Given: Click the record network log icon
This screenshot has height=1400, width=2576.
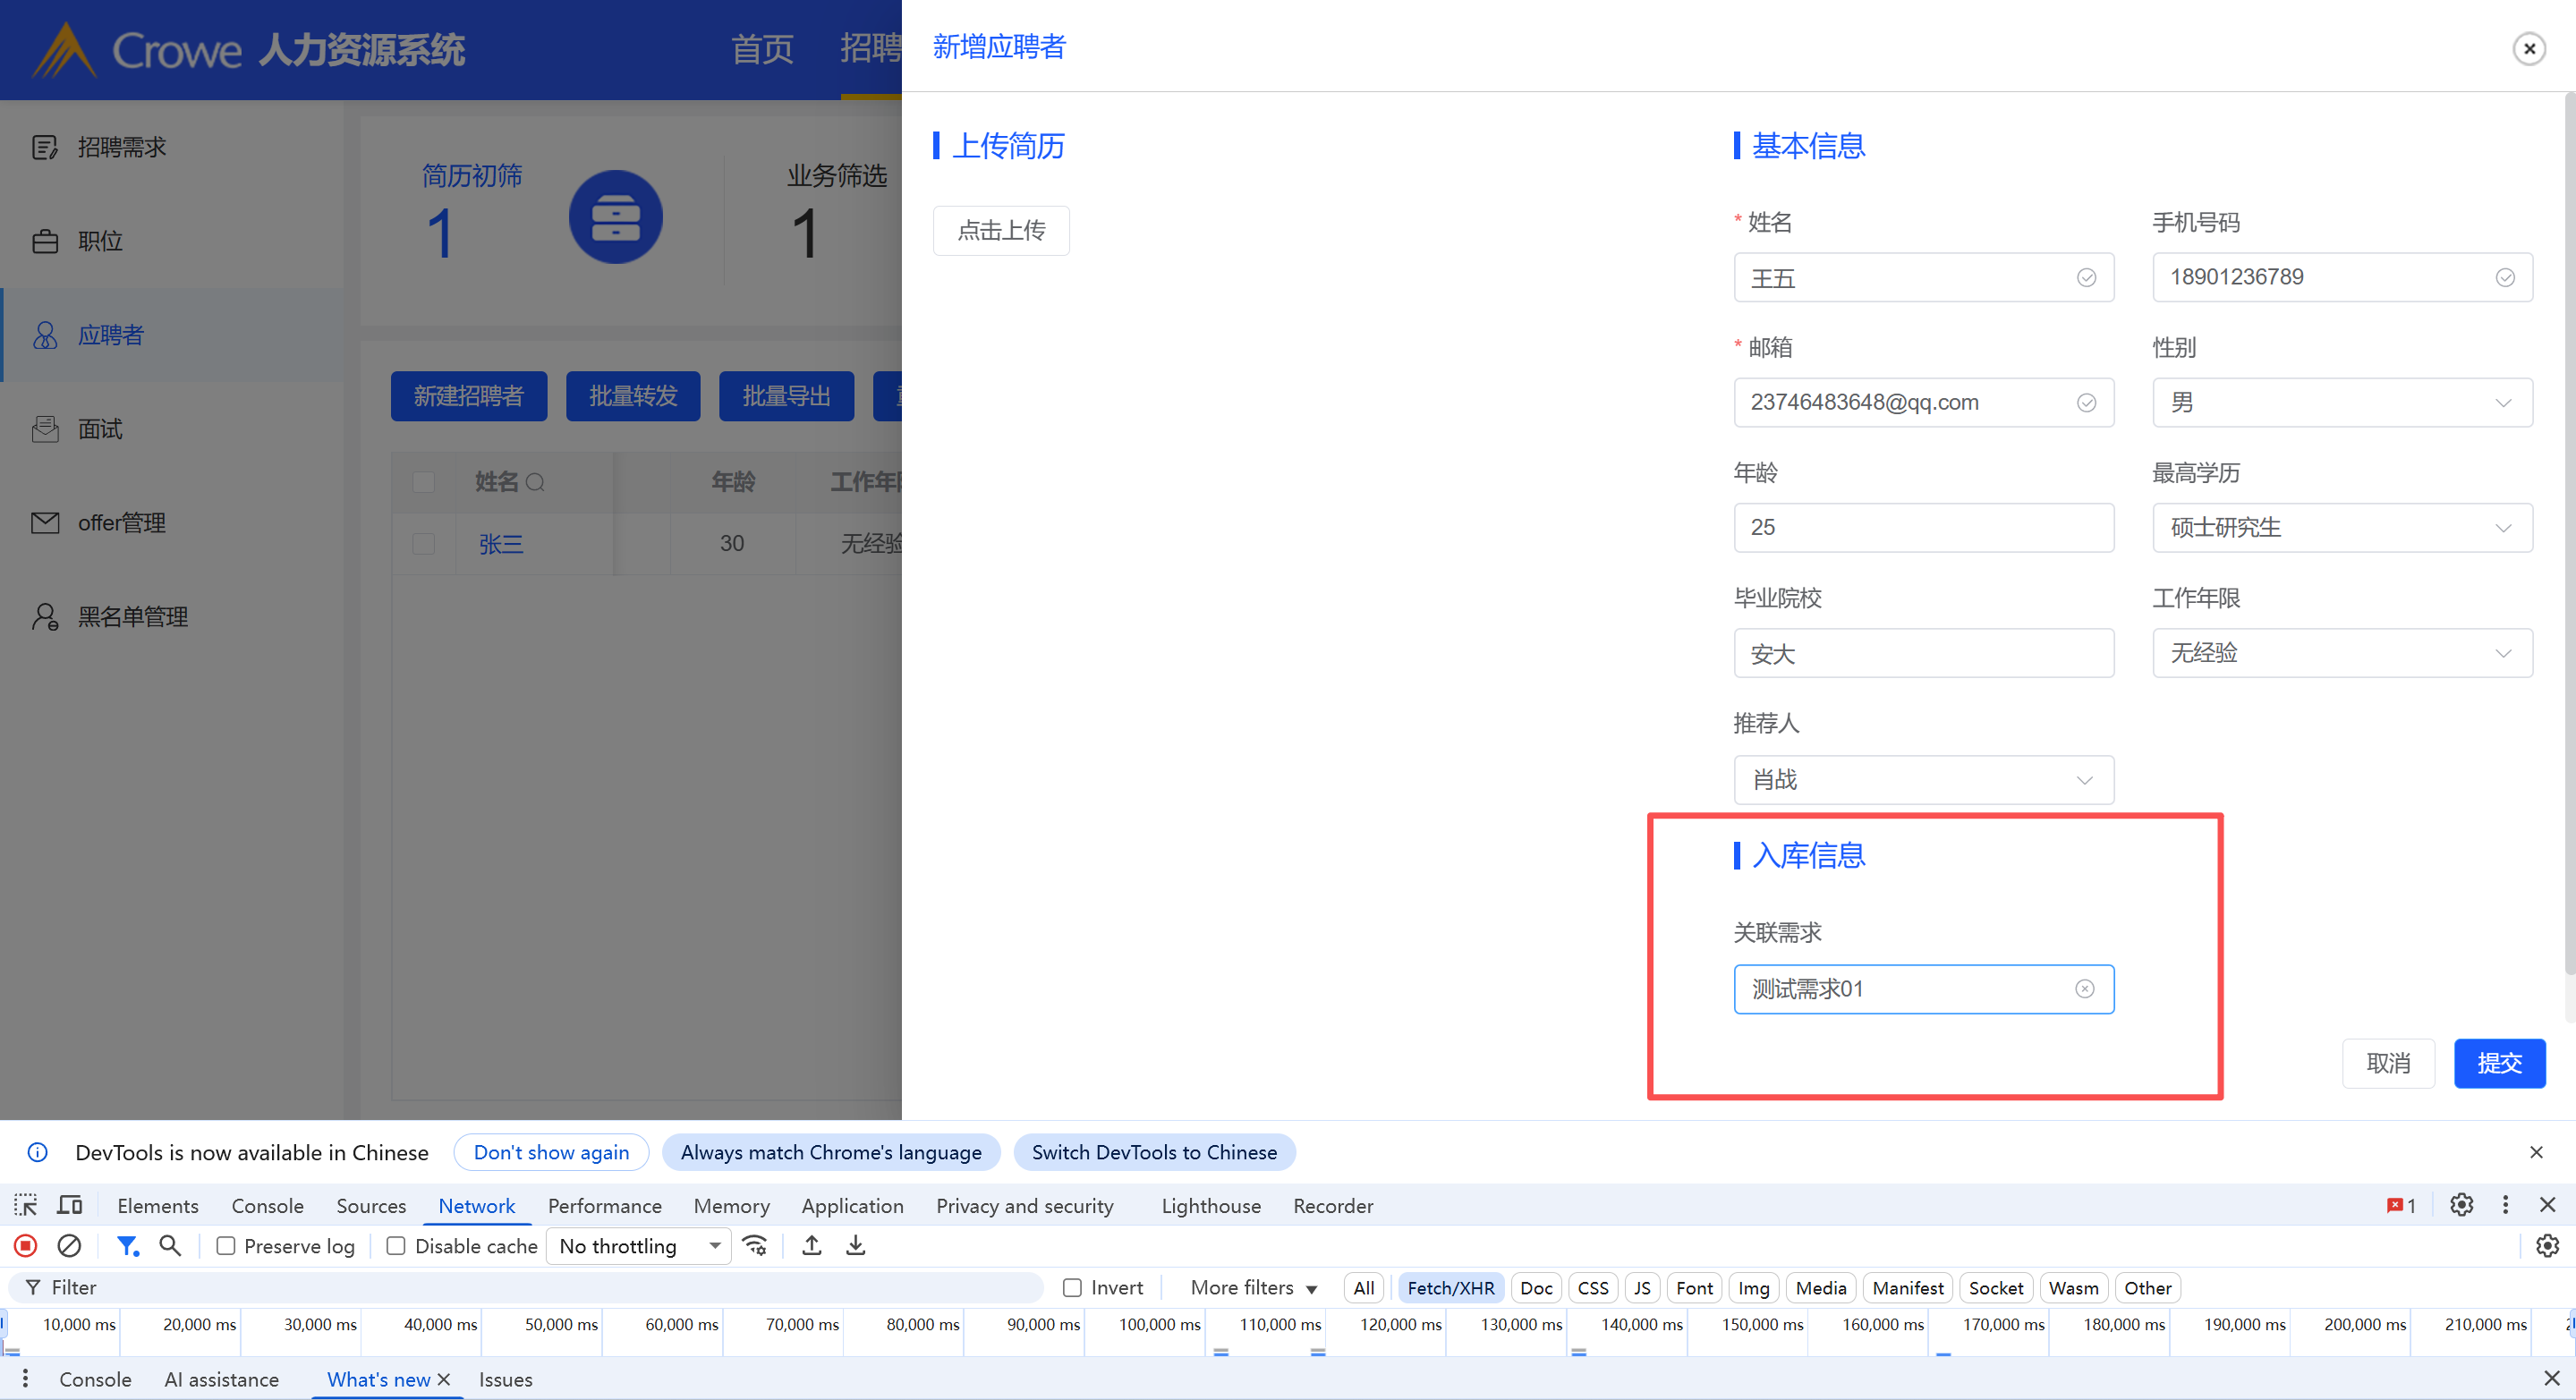Looking at the screenshot, I should click(x=26, y=1246).
